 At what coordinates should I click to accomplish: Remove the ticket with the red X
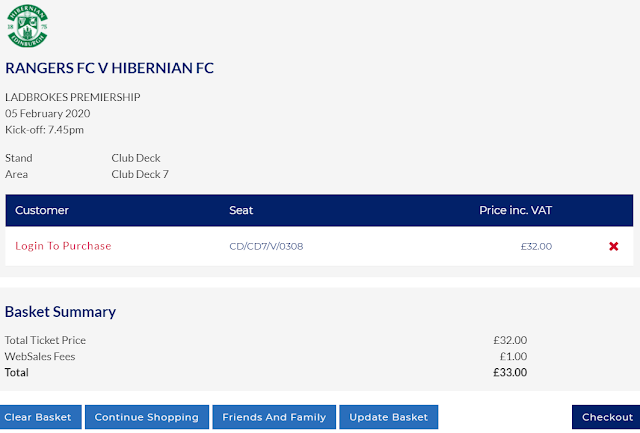613,246
